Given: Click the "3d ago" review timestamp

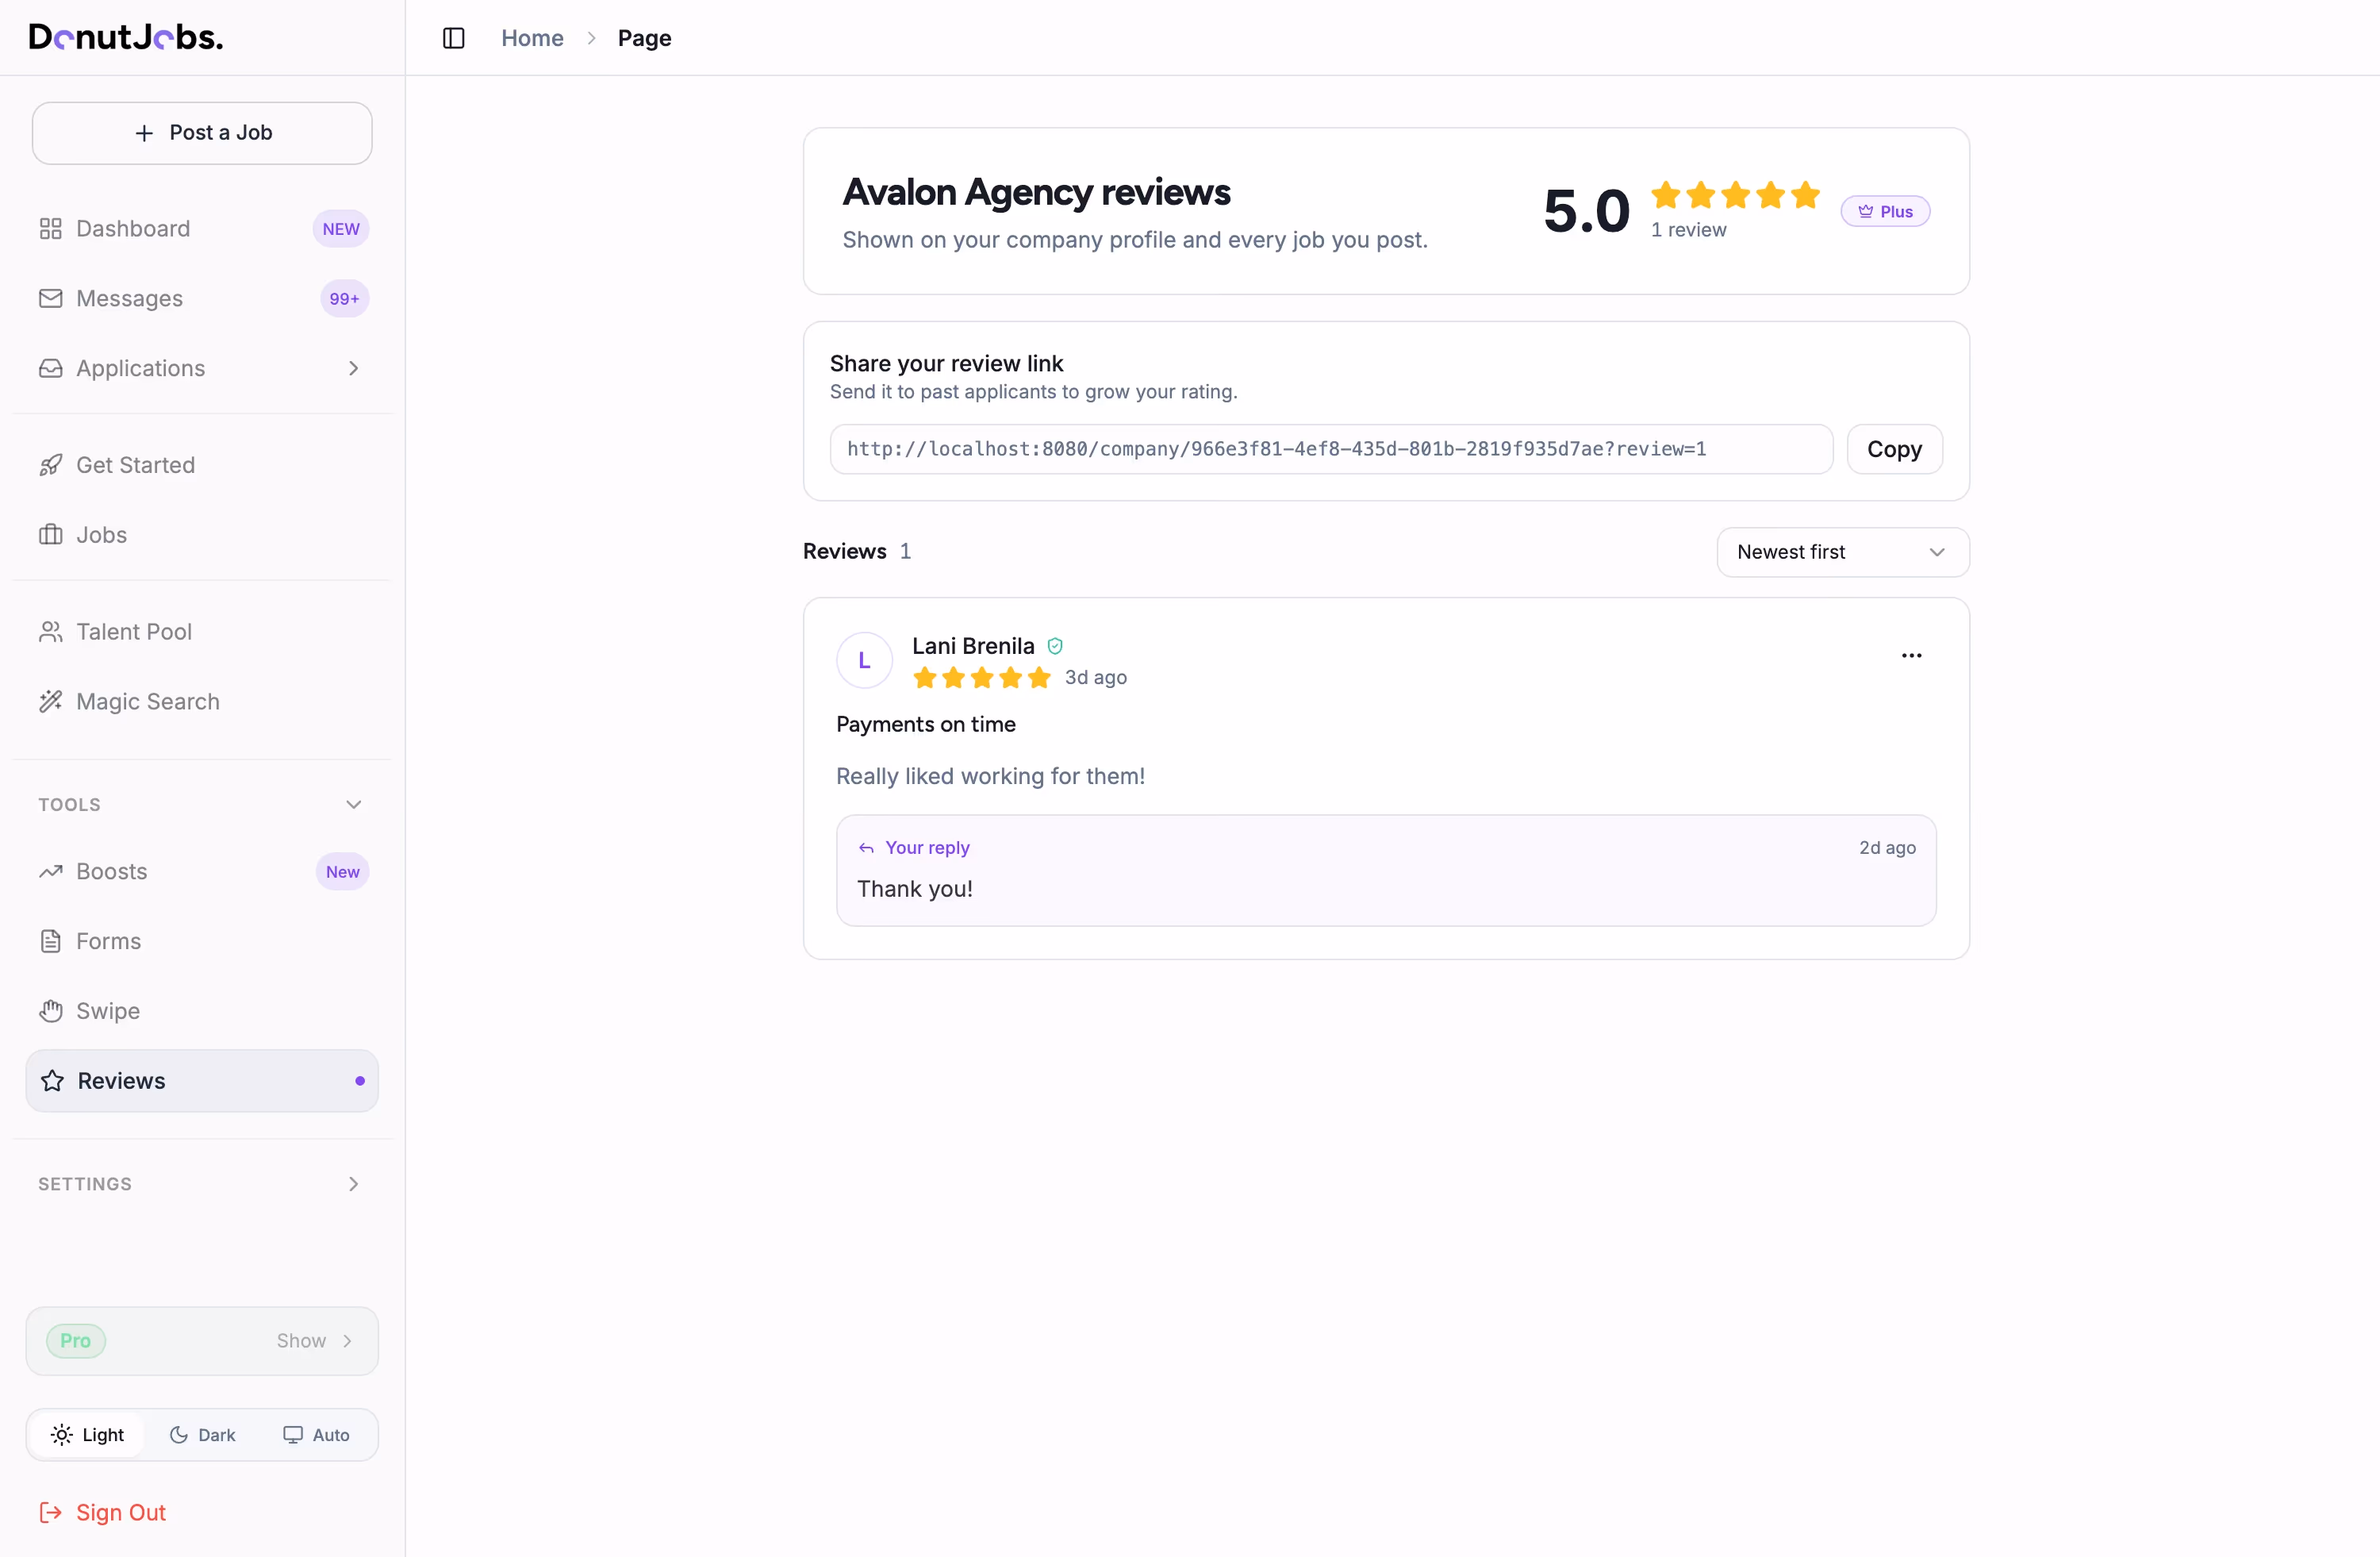Looking at the screenshot, I should click(1095, 678).
